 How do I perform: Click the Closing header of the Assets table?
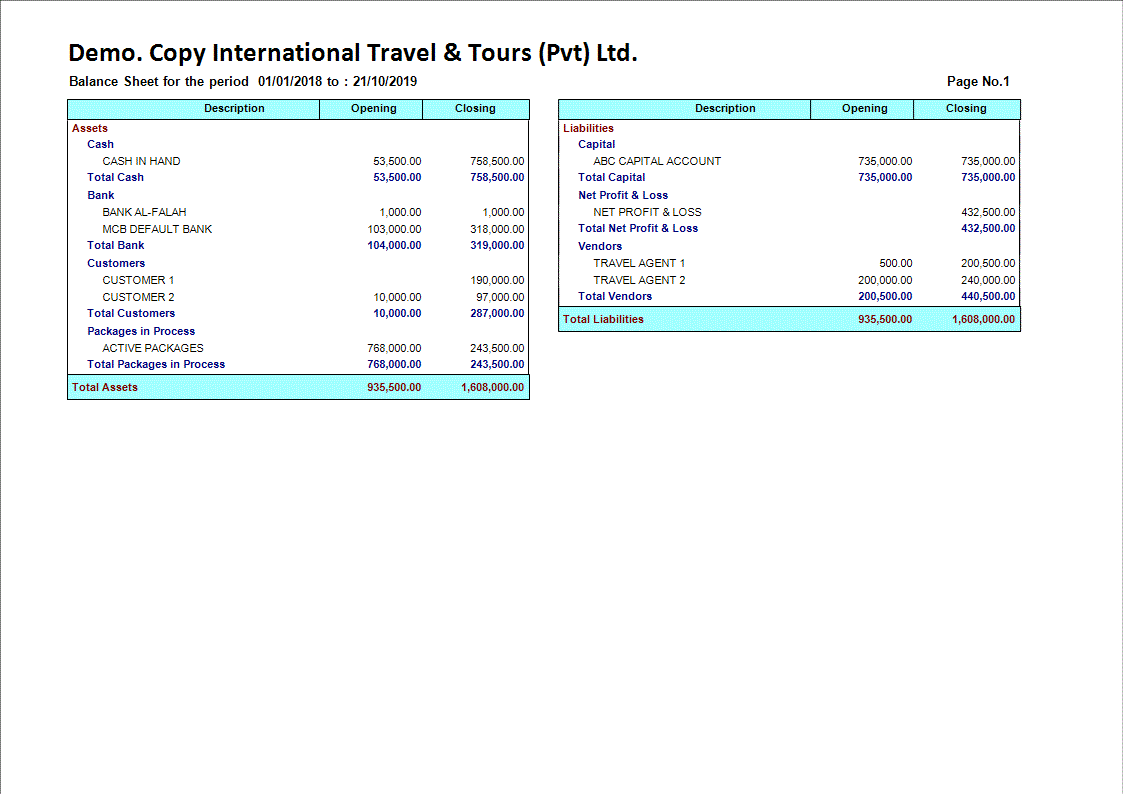(x=475, y=108)
